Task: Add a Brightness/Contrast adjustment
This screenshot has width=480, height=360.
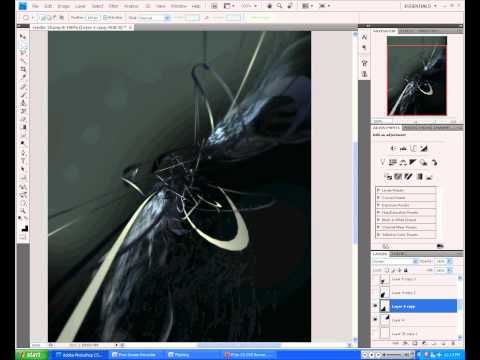Action: [x=393, y=148]
